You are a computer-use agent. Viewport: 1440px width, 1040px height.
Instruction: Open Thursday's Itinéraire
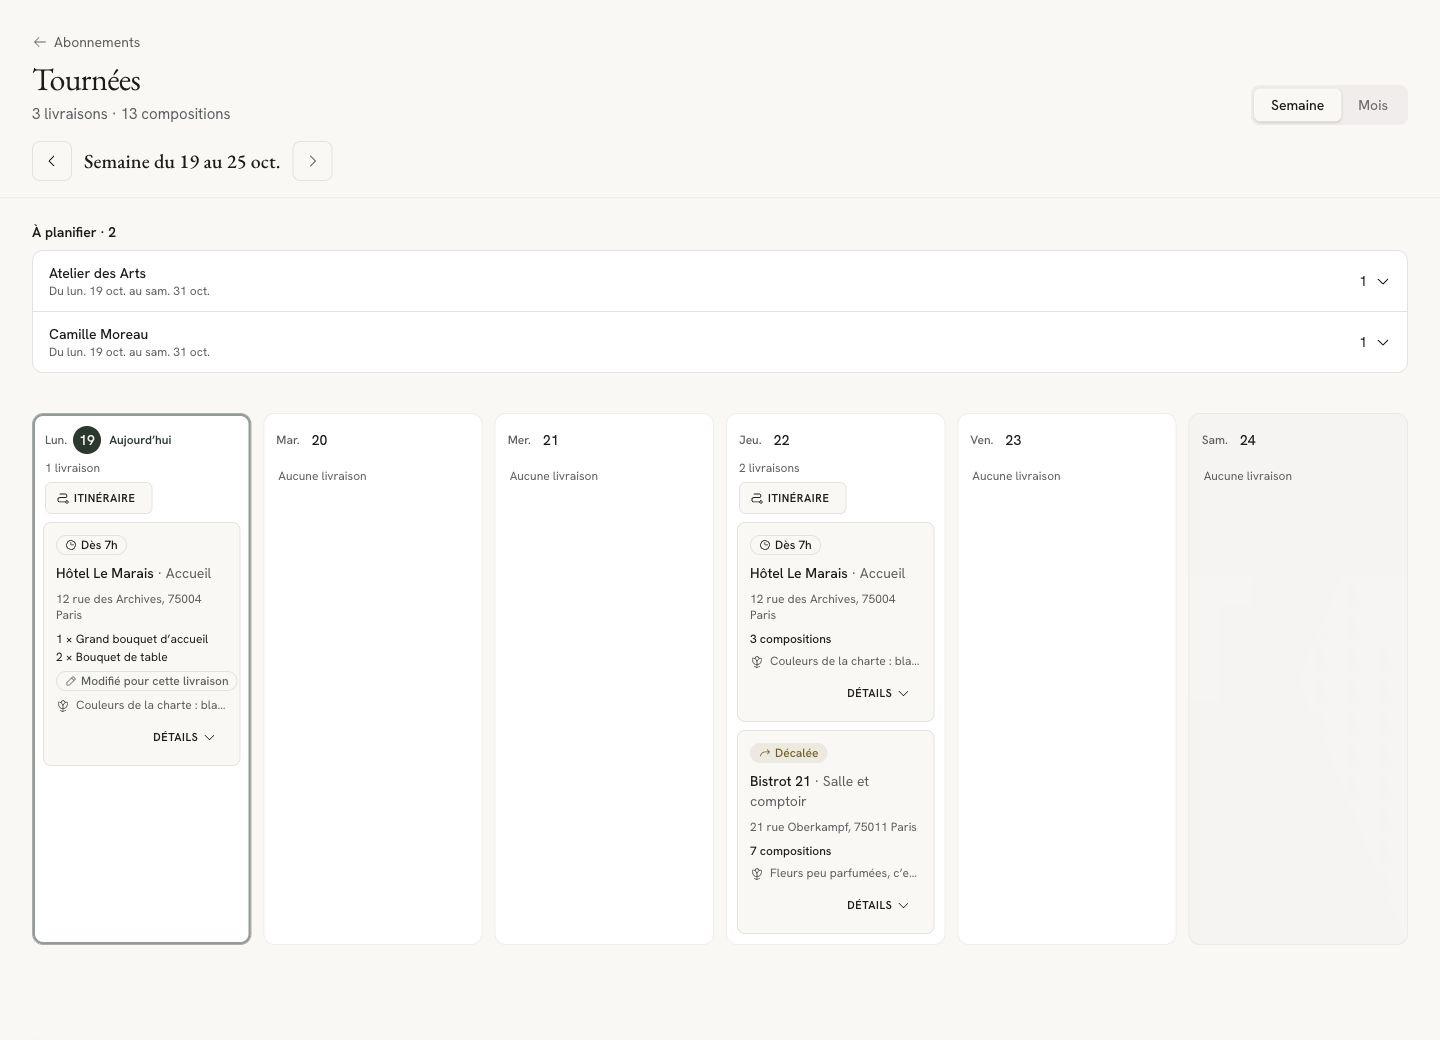(792, 498)
